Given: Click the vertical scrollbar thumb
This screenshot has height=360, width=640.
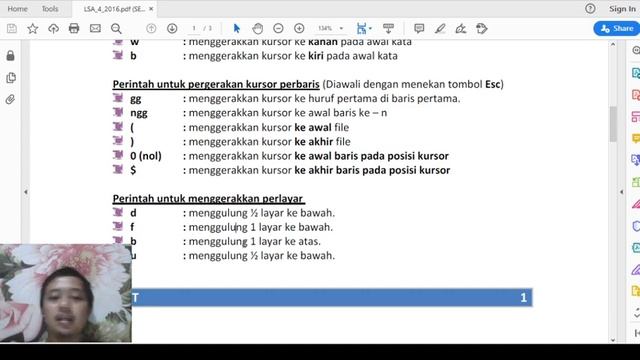Looking at the screenshot, I should 613,124.
